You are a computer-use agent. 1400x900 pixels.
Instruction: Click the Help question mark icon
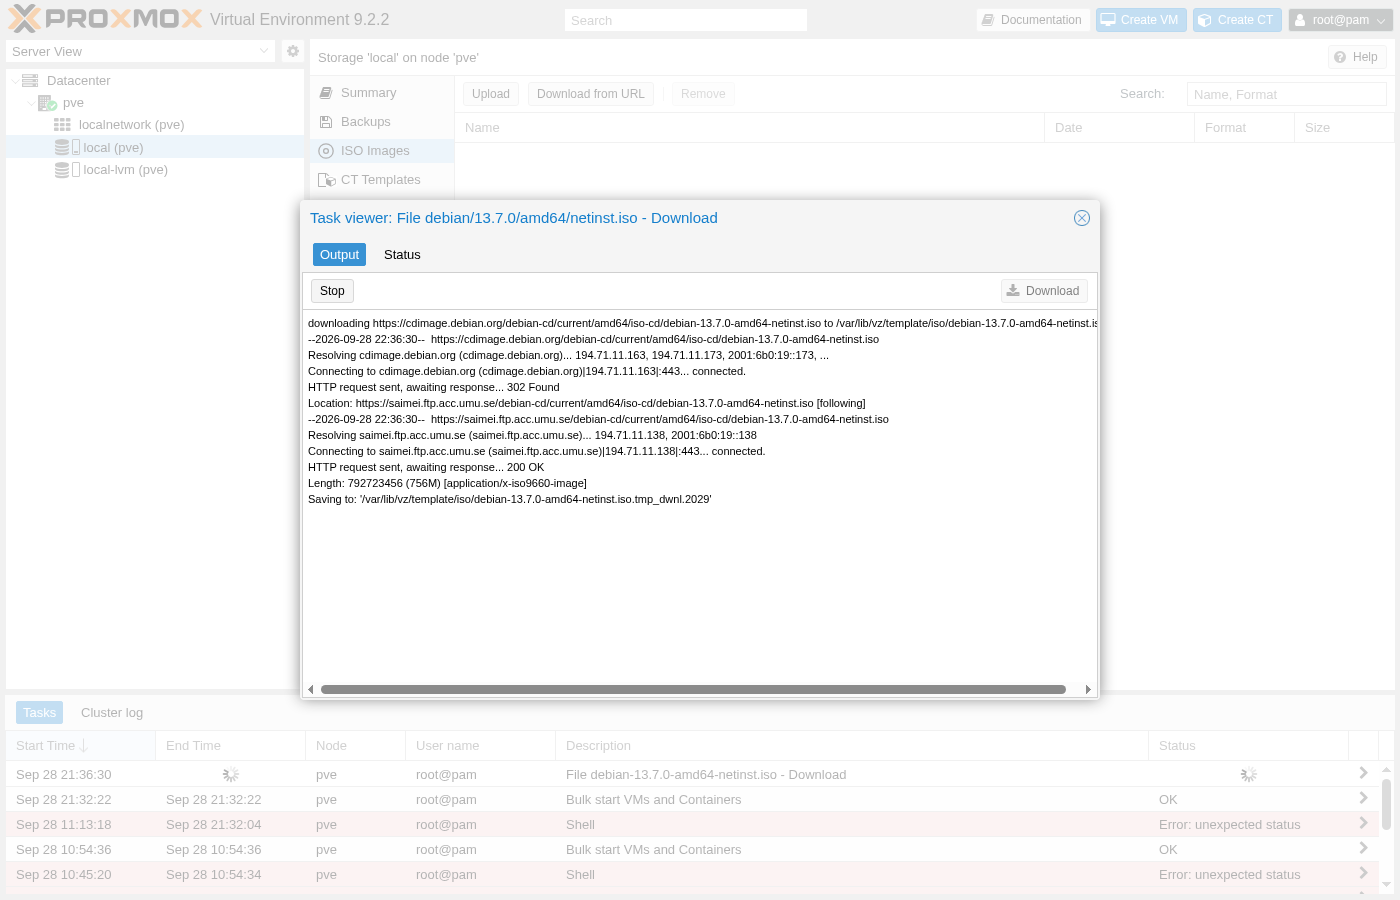(1340, 57)
